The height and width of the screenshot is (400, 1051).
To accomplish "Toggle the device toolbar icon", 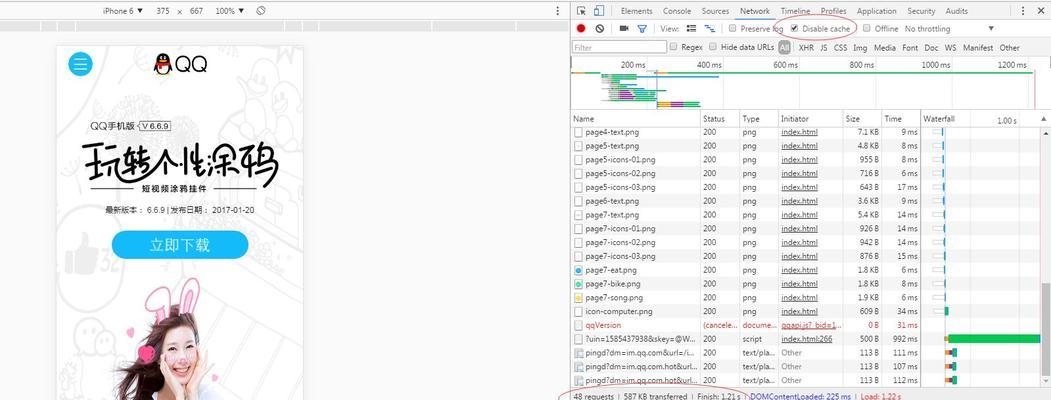I will point(599,11).
